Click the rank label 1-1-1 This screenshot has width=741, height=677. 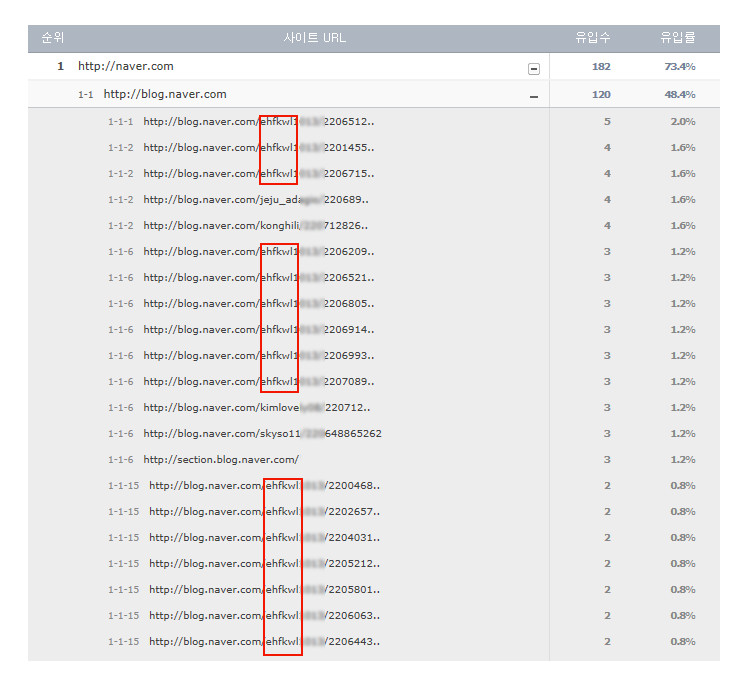(x=121, y=121)
